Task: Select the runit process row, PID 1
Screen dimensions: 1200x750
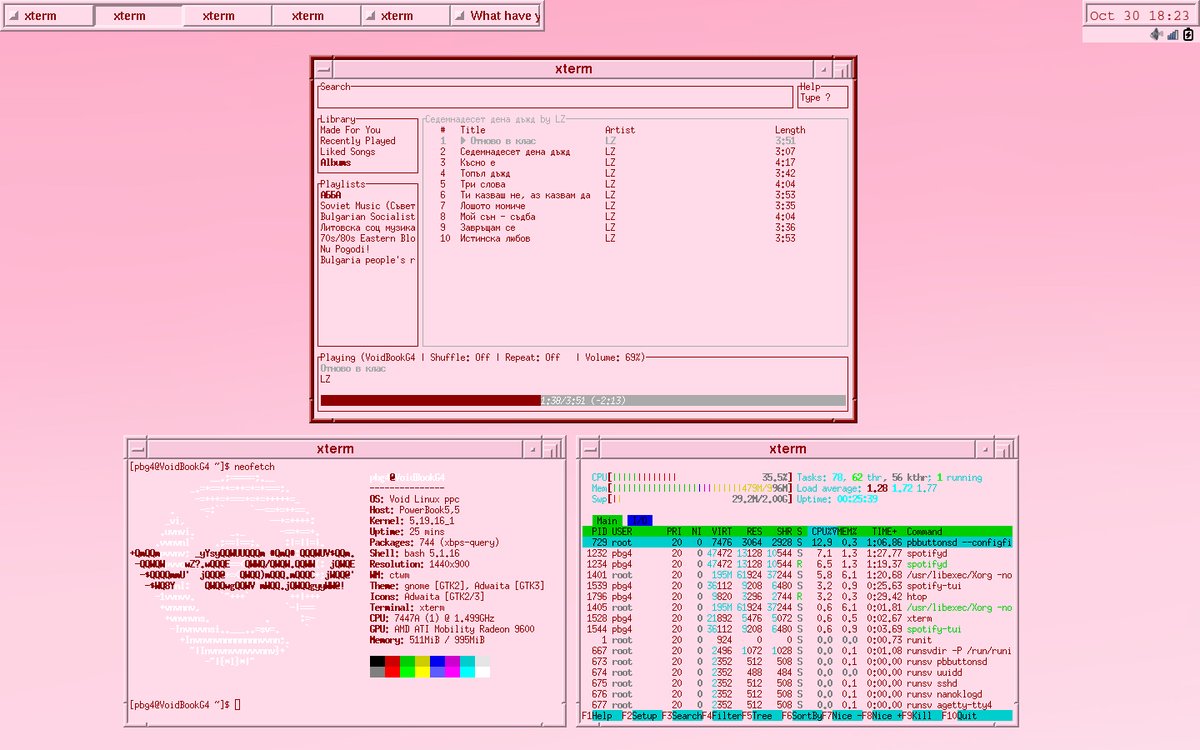Action: pyautogui.click(x=797, y=640)
